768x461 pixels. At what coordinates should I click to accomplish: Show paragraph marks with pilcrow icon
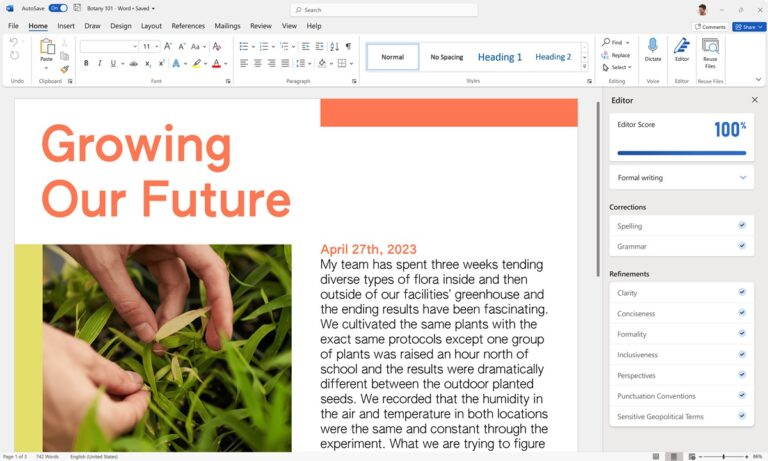(x=348, y=46)
